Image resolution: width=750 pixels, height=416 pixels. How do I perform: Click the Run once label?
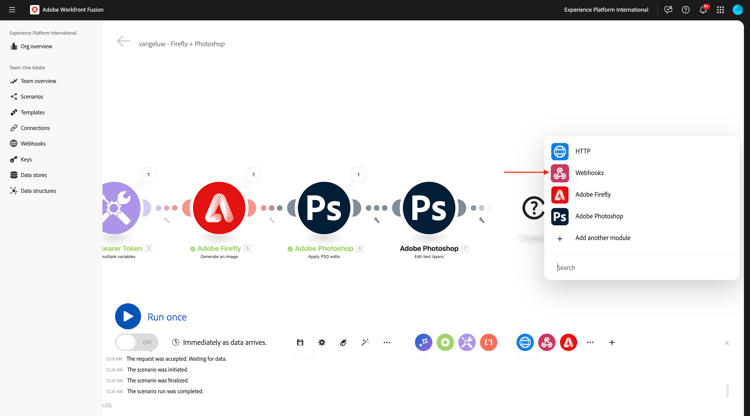pyautogui.click(x=167, y=317)
